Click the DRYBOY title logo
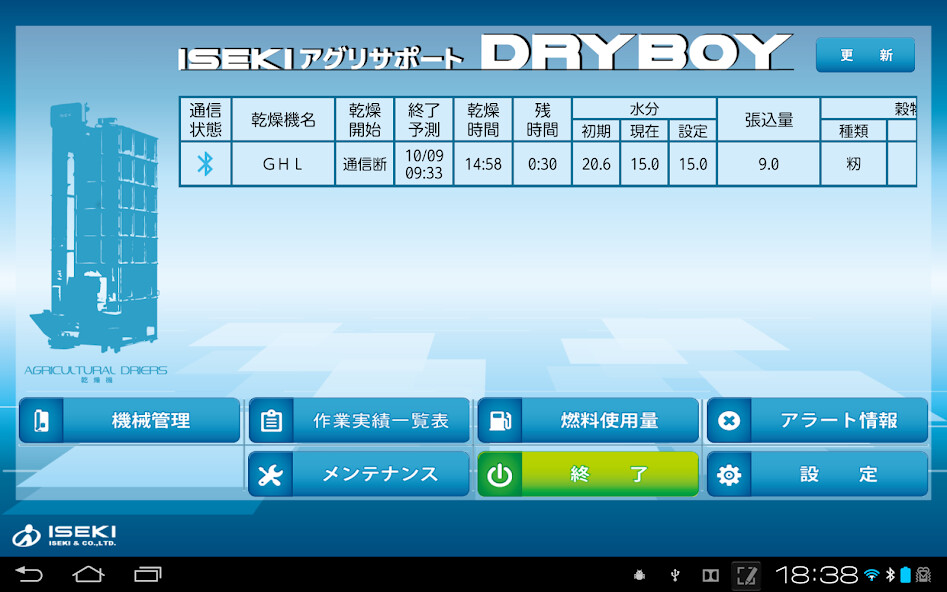 pos(636,52)
